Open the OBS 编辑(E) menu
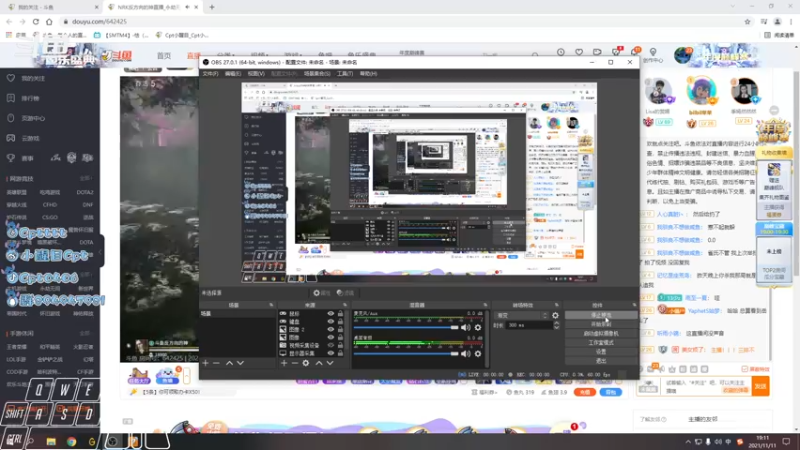The height and width of the screenshot is (450, 800). (233, 73)
